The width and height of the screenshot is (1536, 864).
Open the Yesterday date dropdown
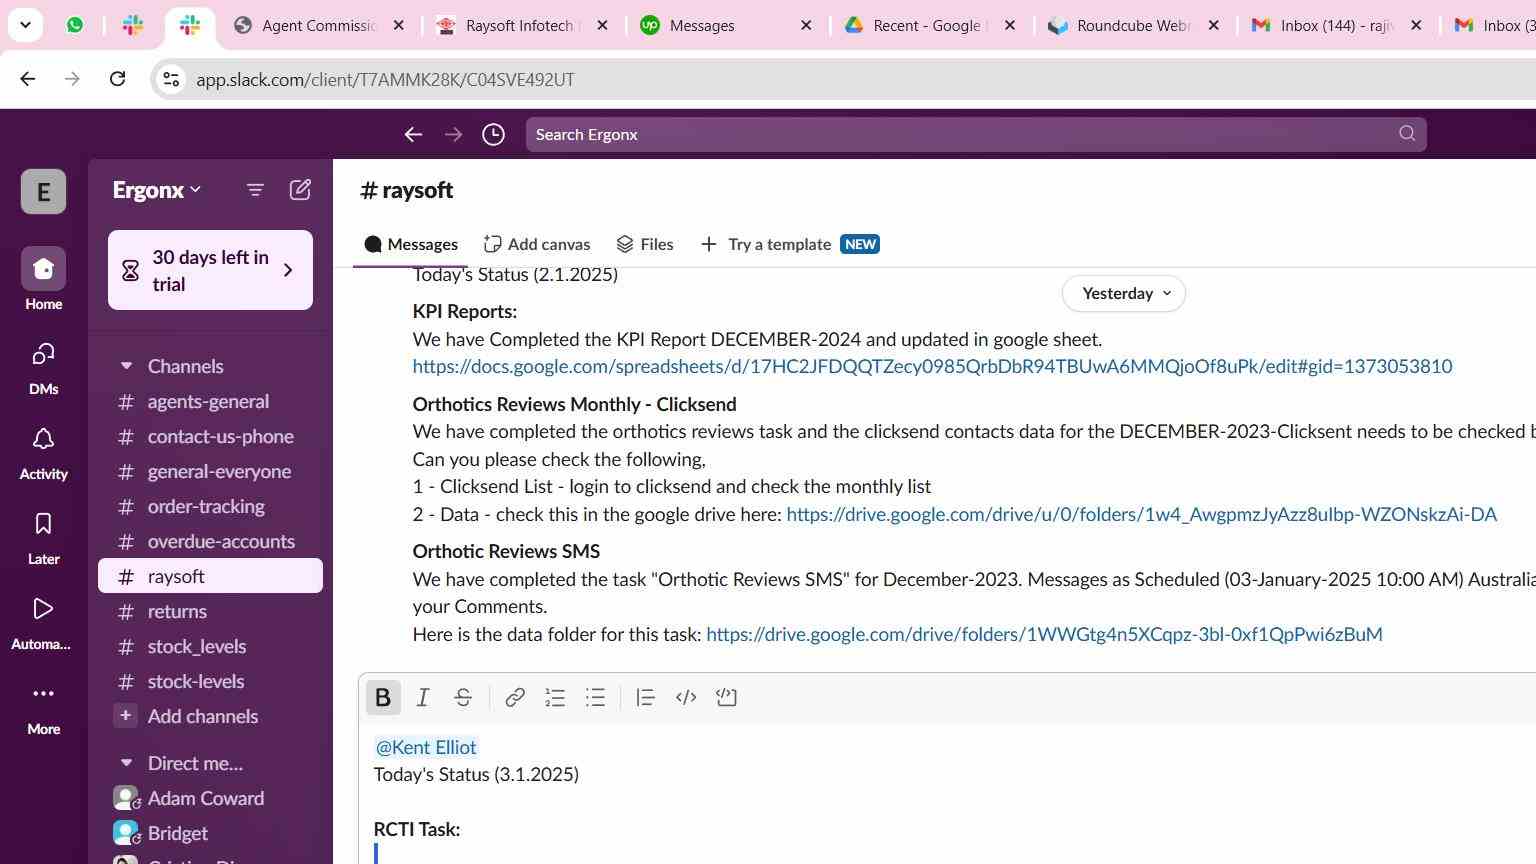[x=1124, y=293]
